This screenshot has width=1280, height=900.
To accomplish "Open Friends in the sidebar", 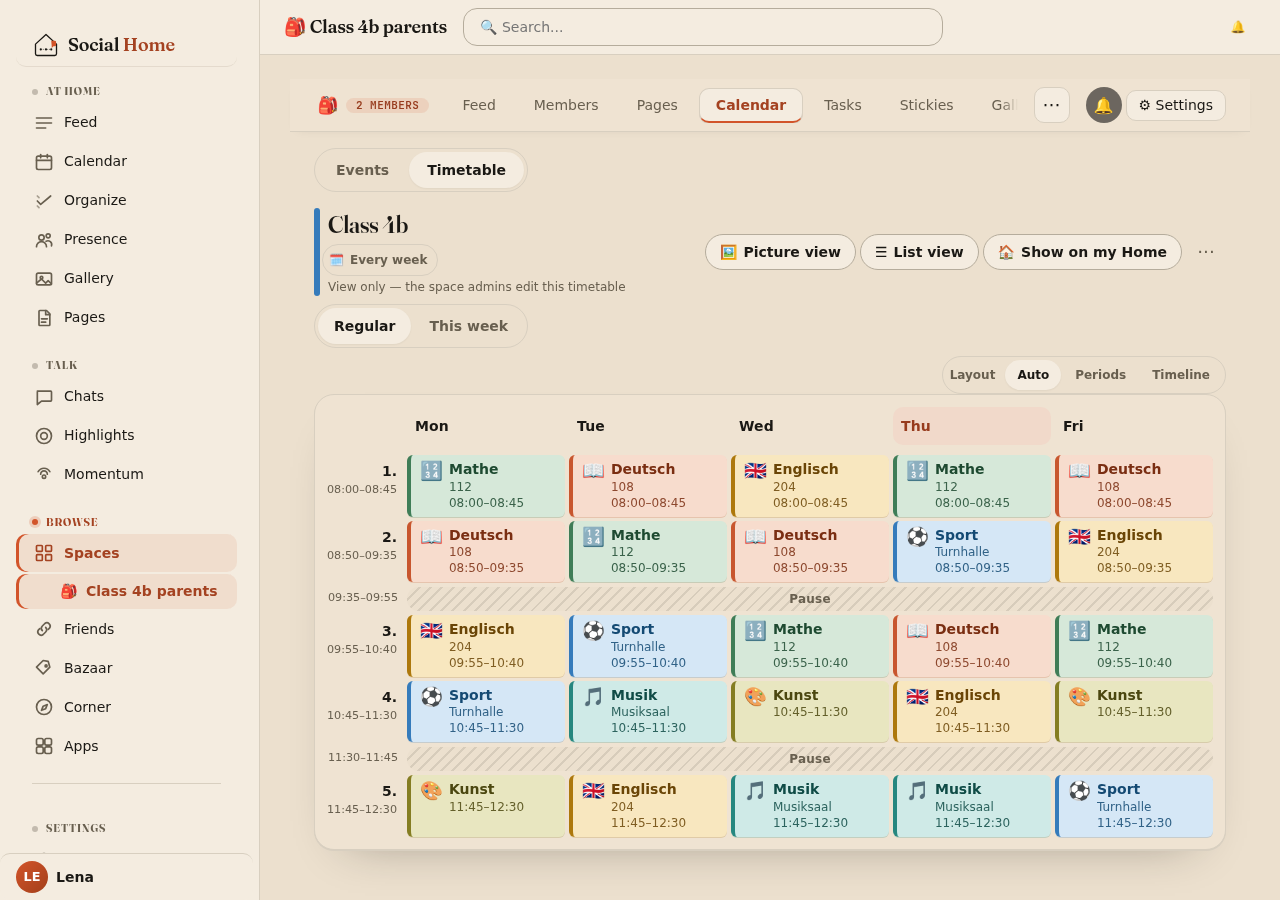I will point(126,629).
